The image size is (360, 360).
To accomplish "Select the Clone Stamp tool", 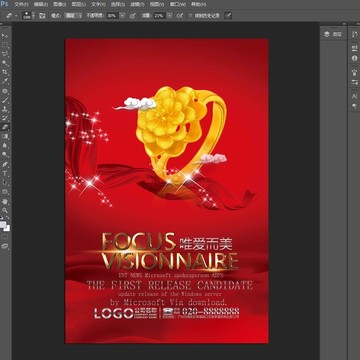I will click(5, 109).
